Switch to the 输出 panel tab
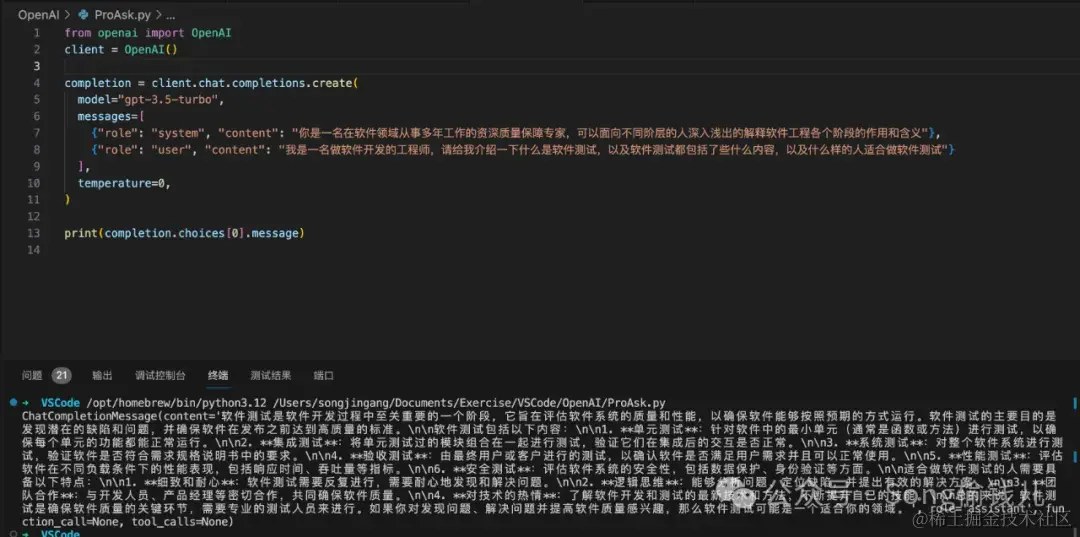Screen dimensions: 1080x537 (x=102, y=375)
